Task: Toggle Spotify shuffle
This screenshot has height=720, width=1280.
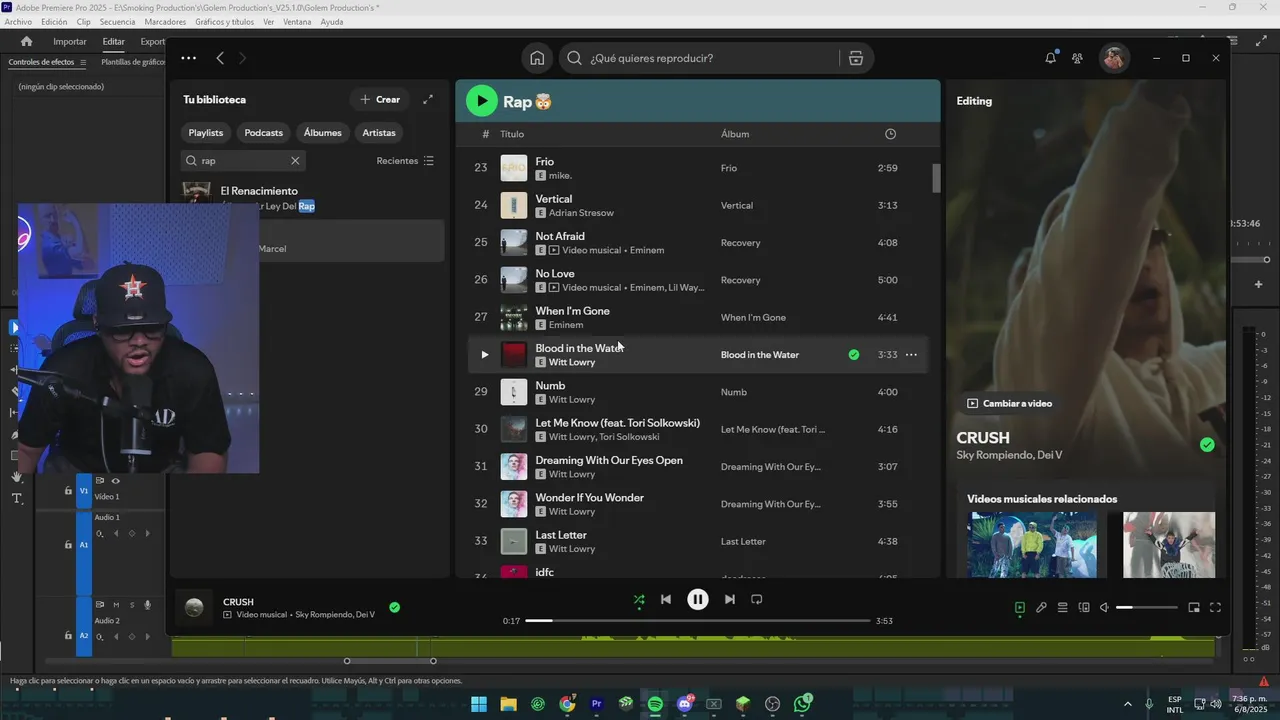Action: 639,600
